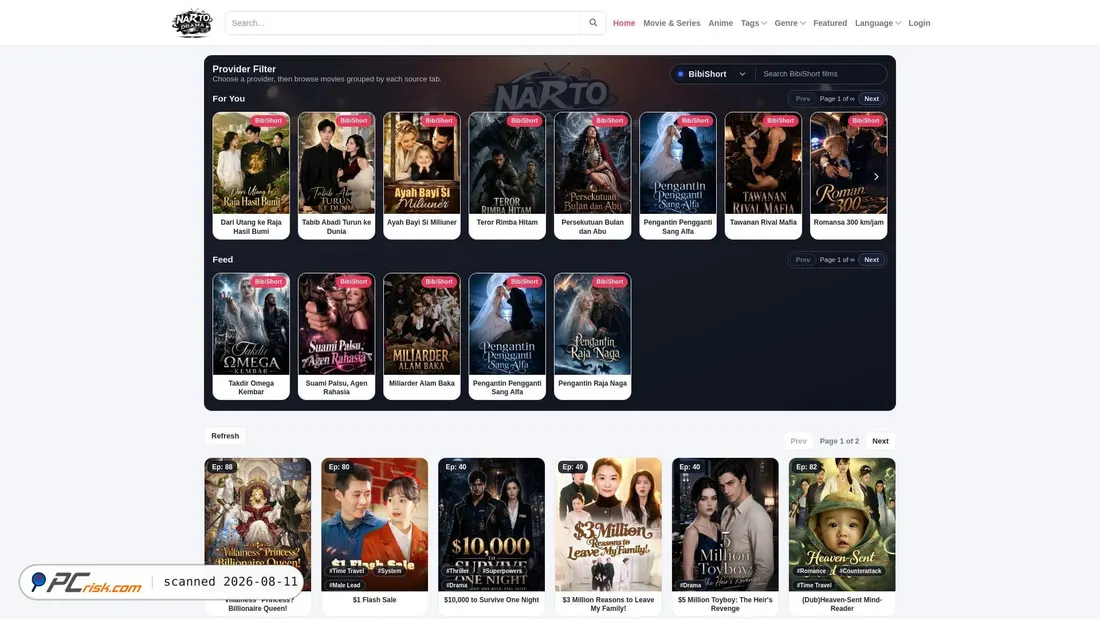Click the #Drama tag on $5 Million Toyboy

[690, 585]
